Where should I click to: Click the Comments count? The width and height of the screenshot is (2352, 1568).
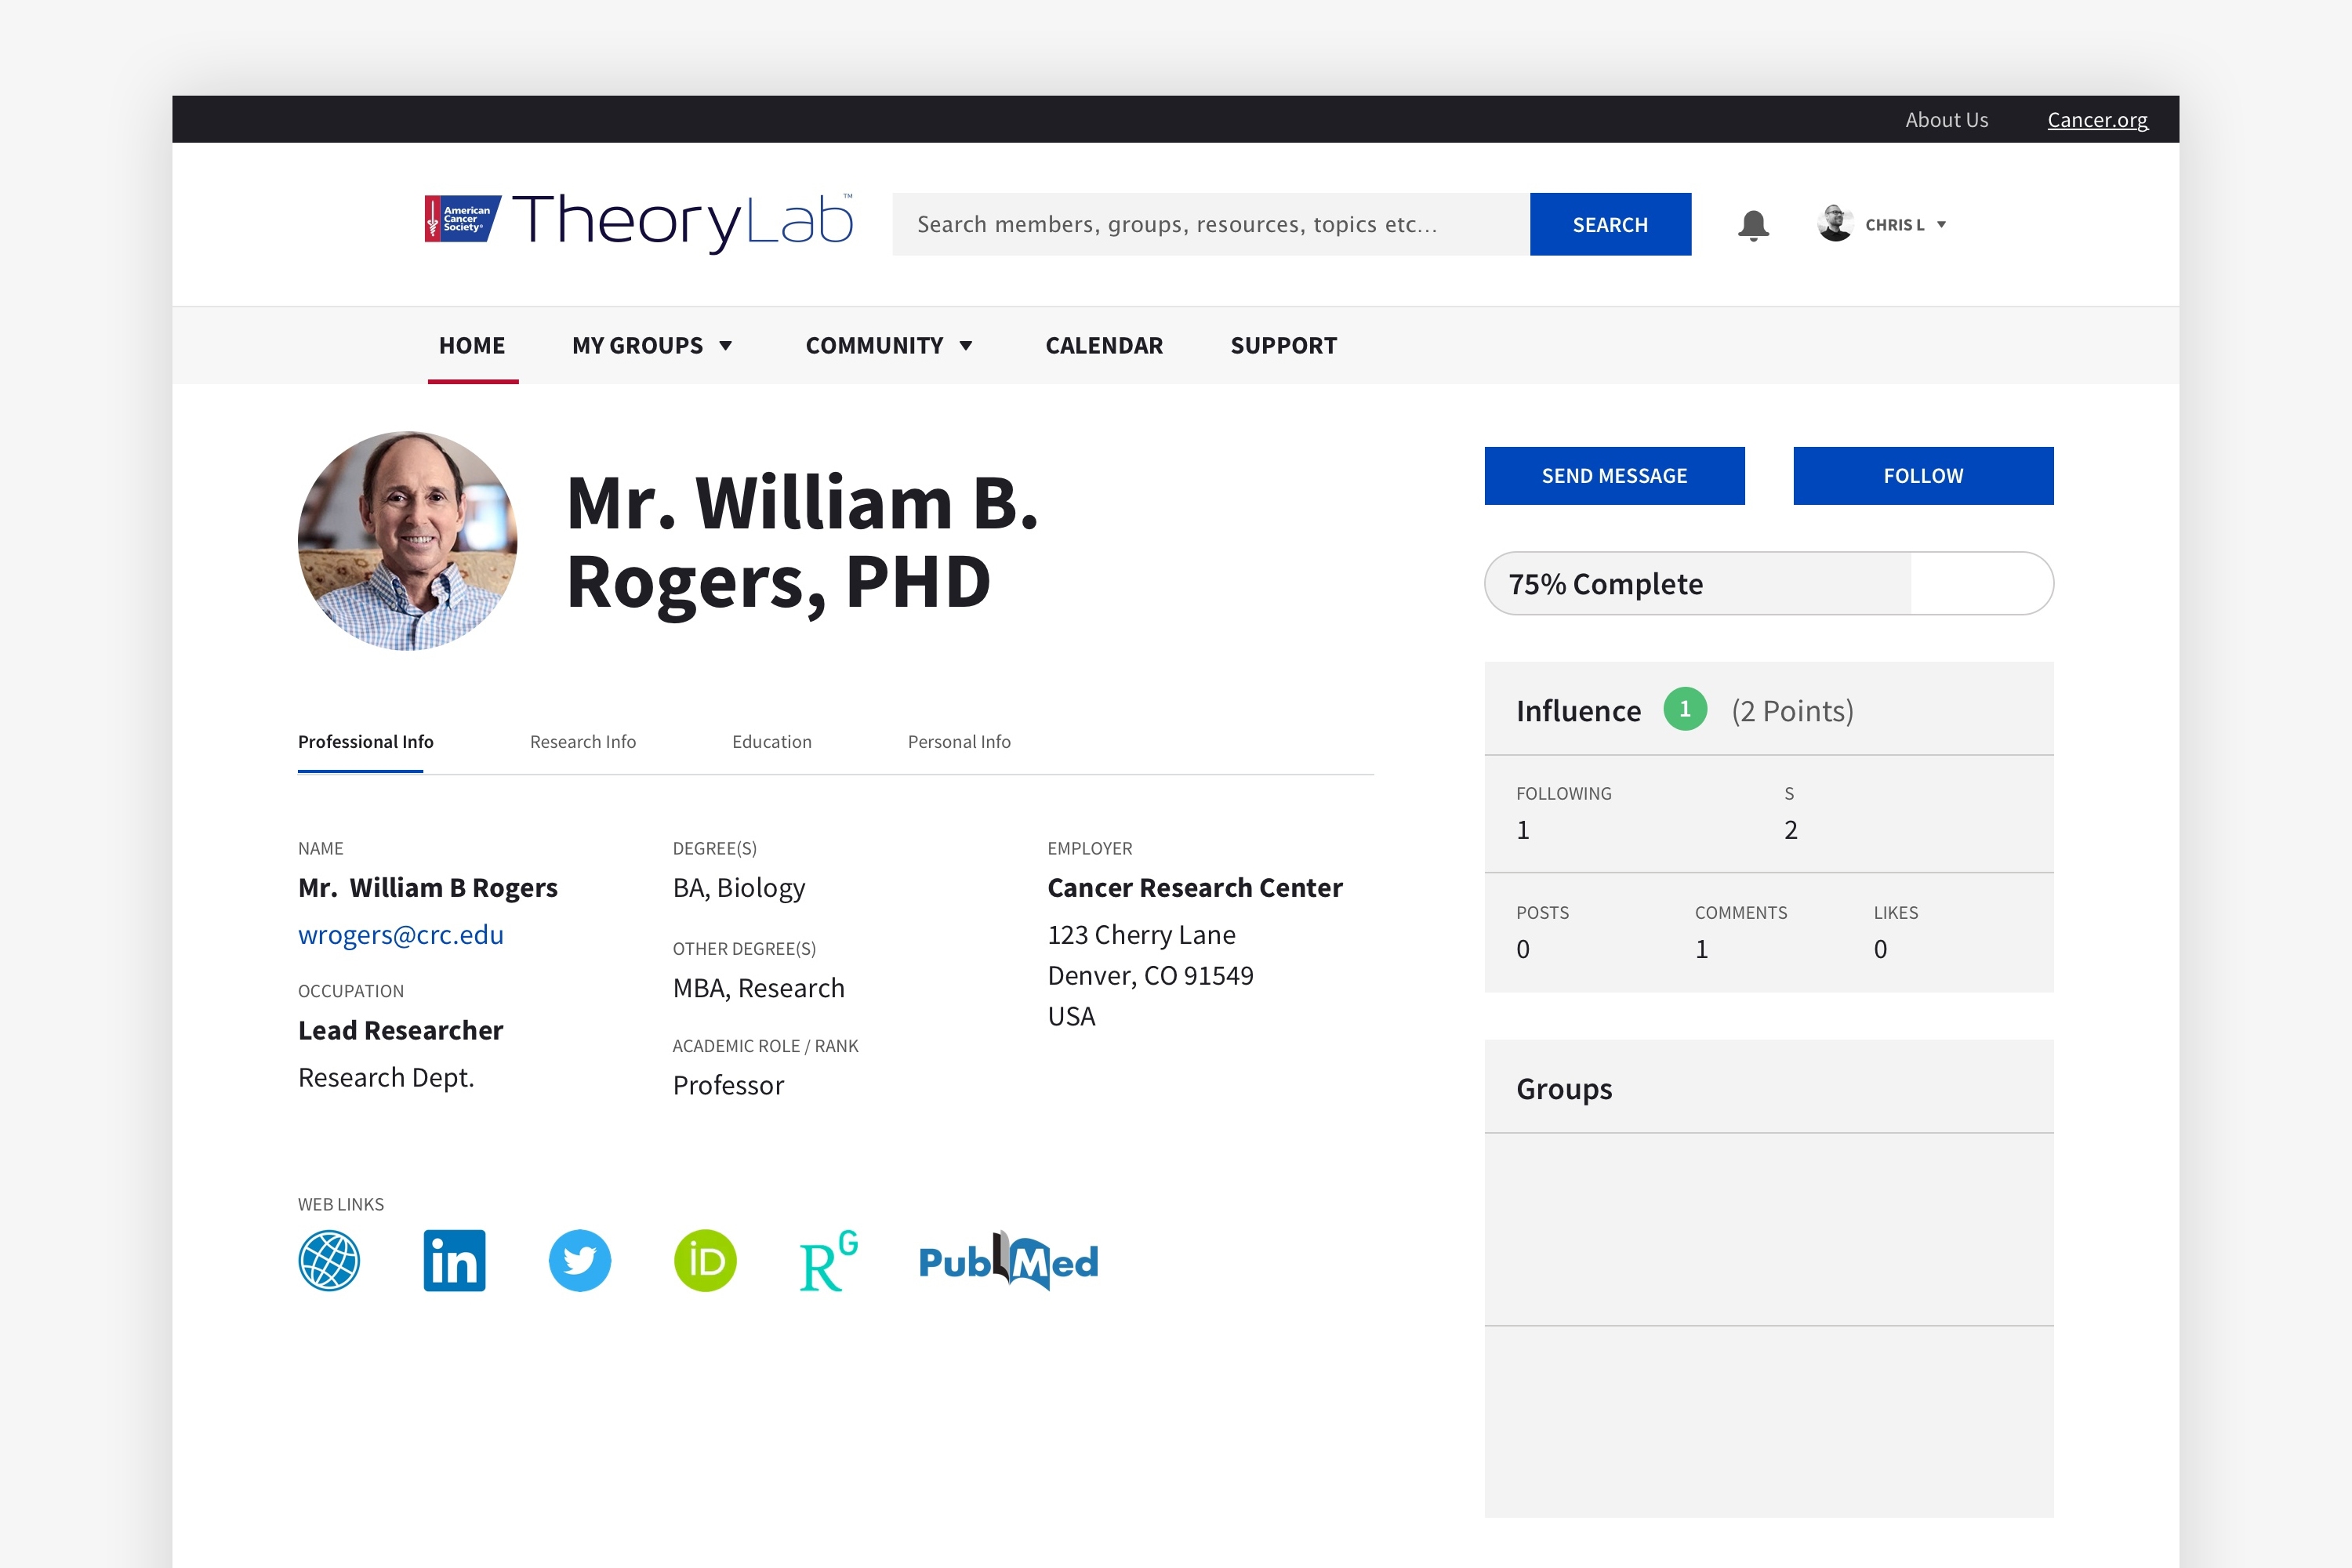click(1702, 949)
